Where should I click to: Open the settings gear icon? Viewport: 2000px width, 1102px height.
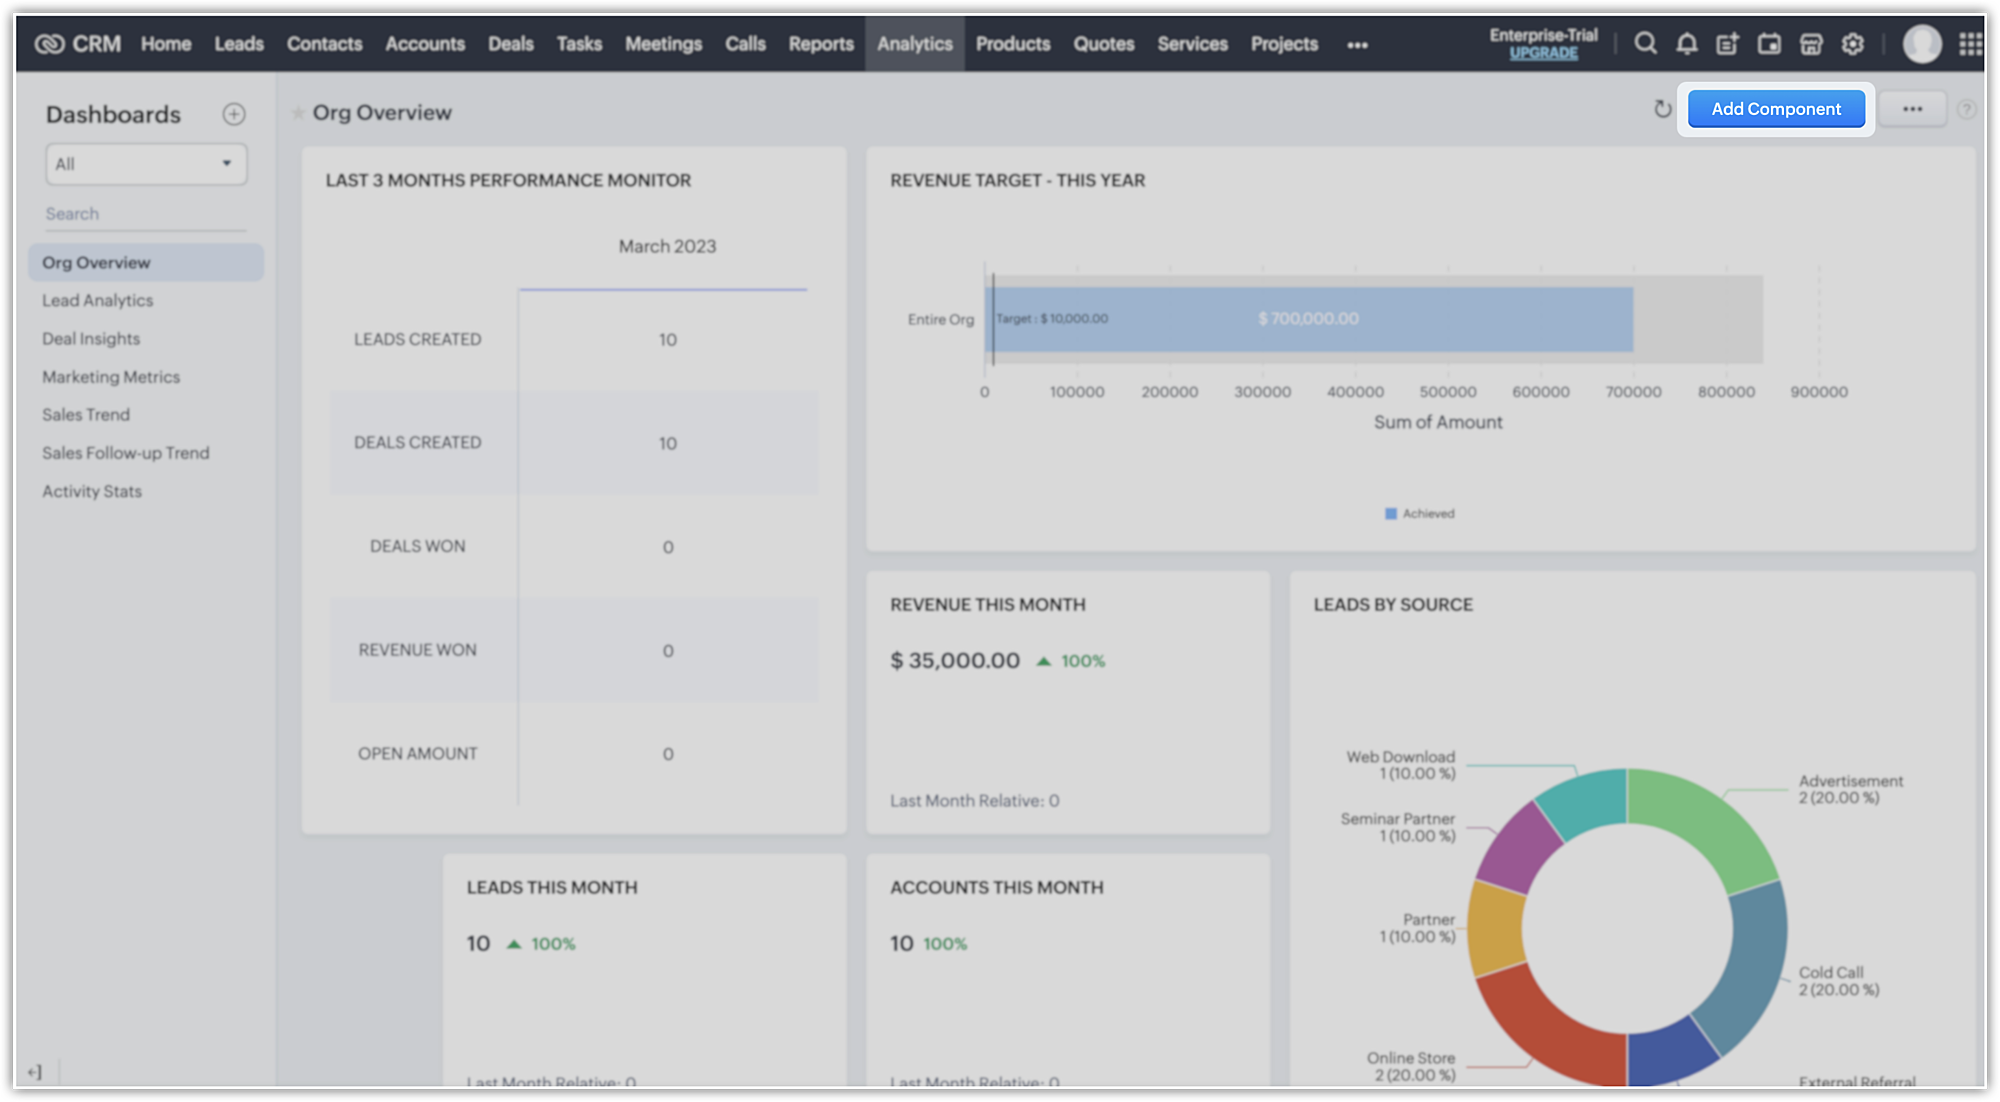pyautogui.click(x=1853, y=44)
